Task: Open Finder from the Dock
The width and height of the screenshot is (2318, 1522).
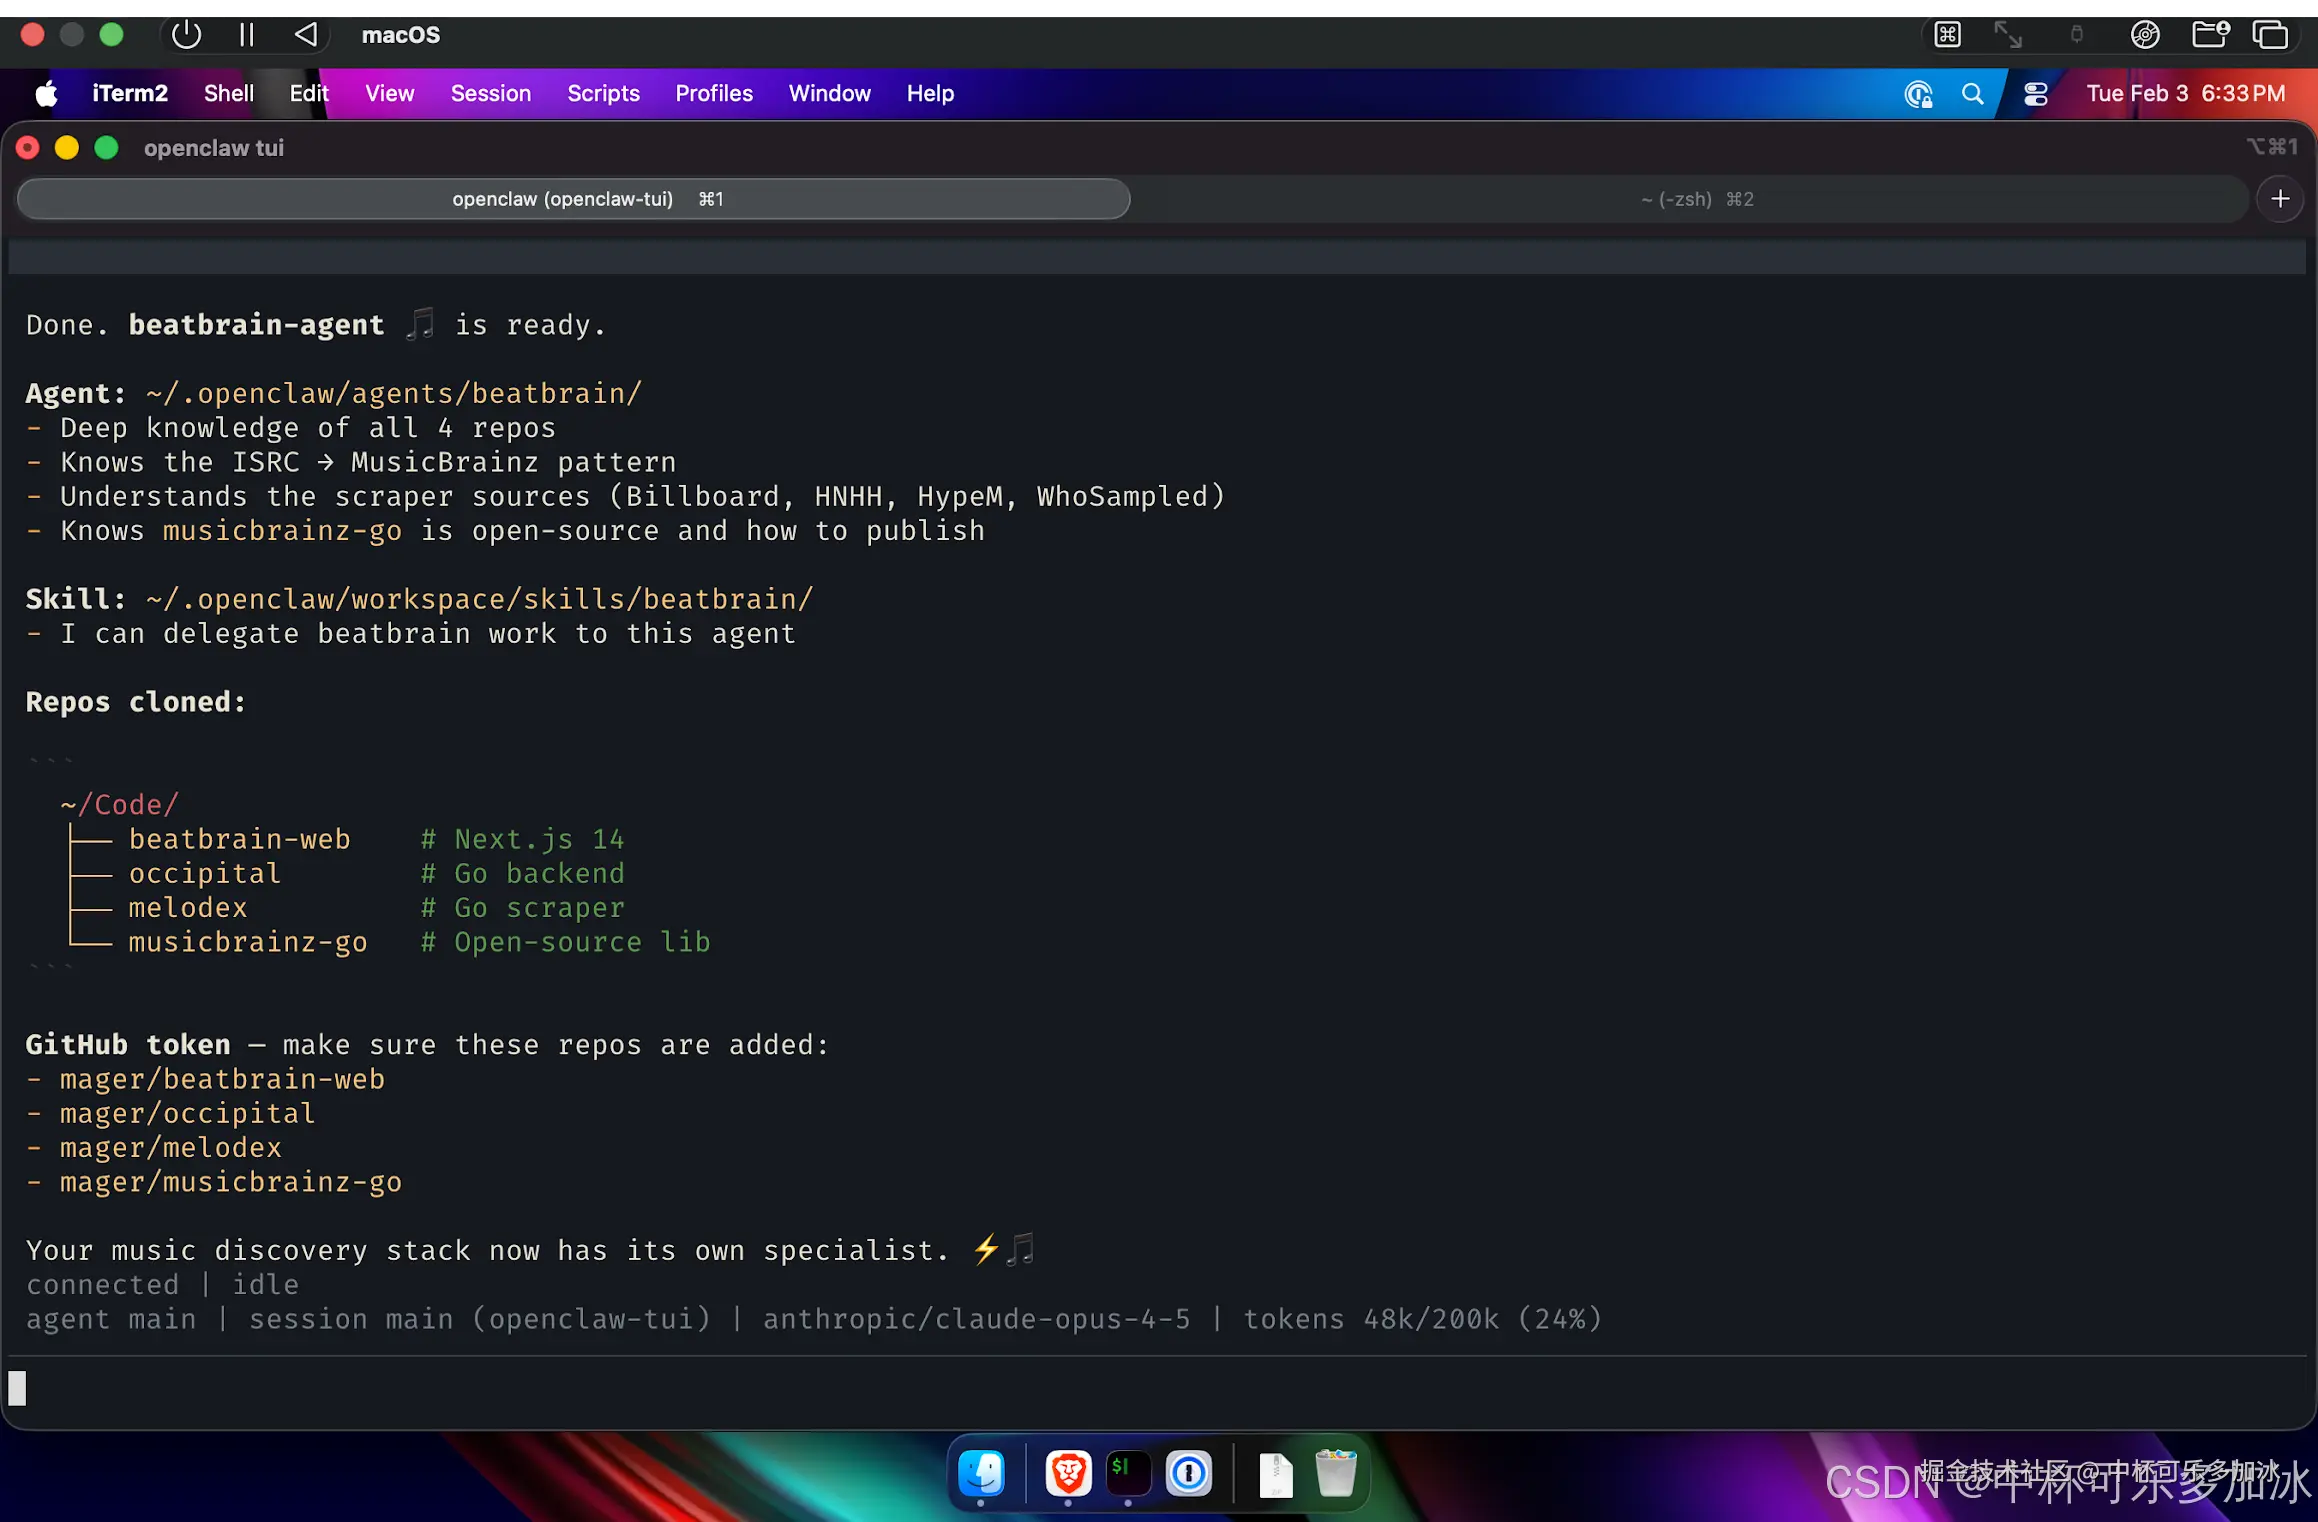Action: [981, 1473]
